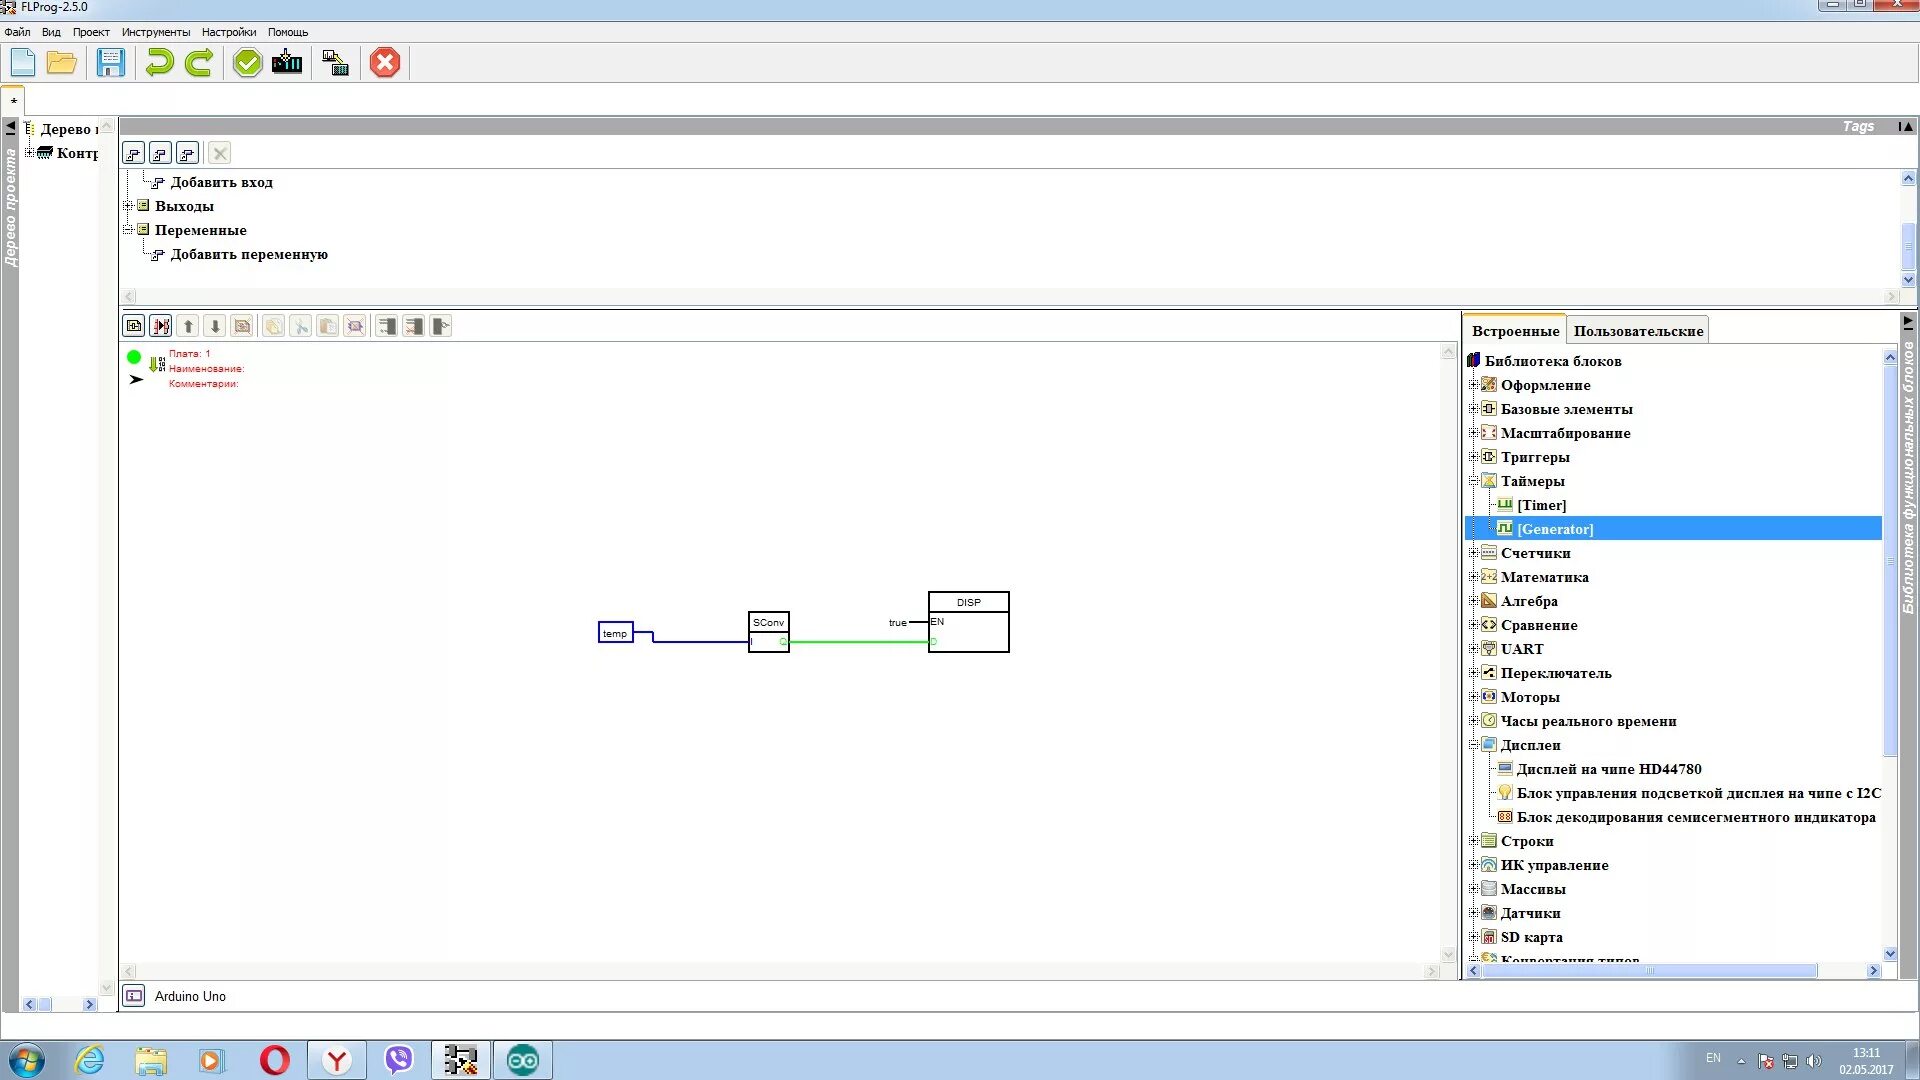Click the block library horizontal scrollbar
Screen dimensions: 1920x1080
(x=1650, y=971)
